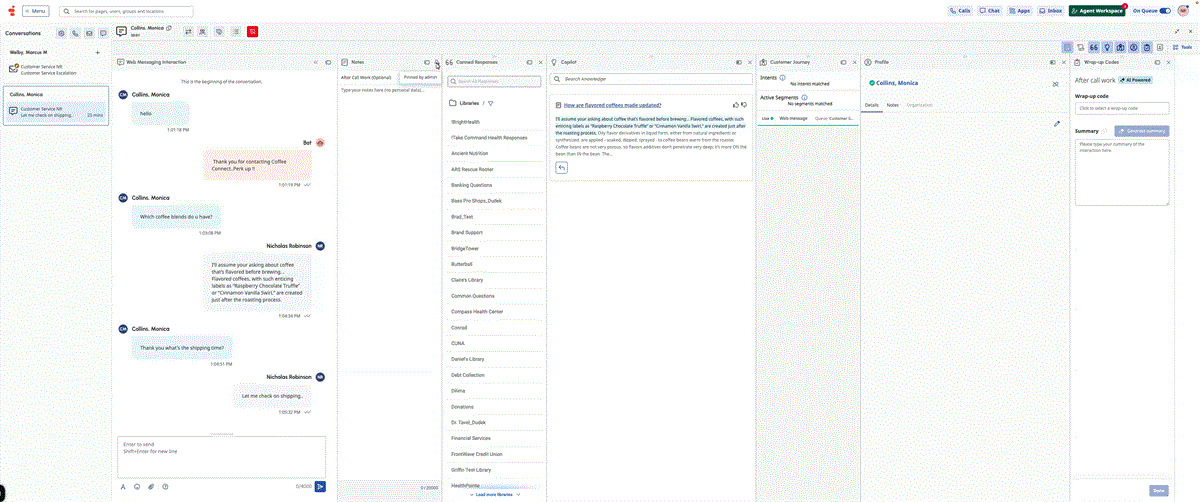Select the Collins, Monica conversation card
The image size is (1200, 502).
click(x=56, y=106)
